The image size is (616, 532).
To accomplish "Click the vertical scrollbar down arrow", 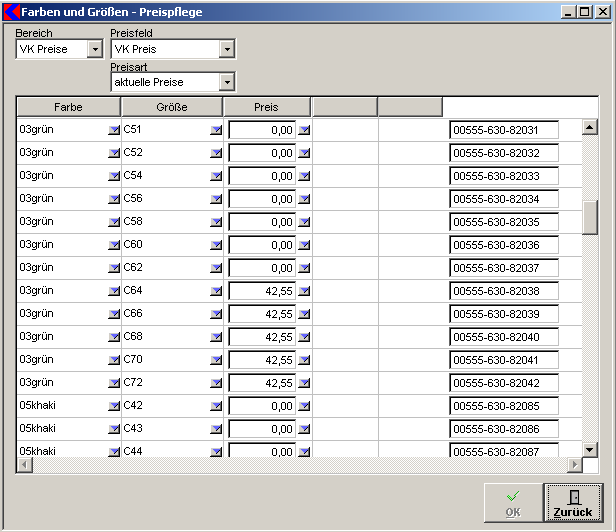I will point(590,450).
